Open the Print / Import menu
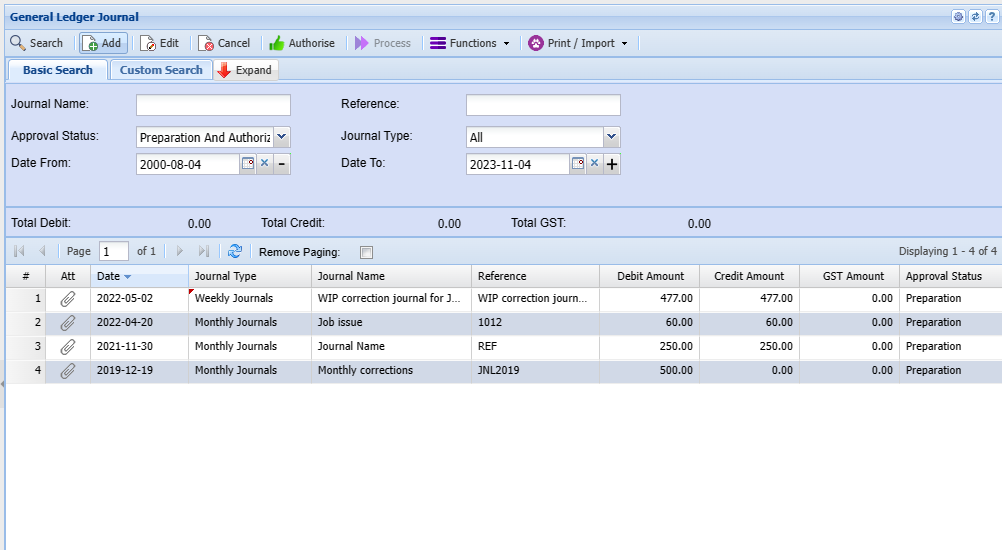Screen dimensions: 1002x550 click(578, 43)
